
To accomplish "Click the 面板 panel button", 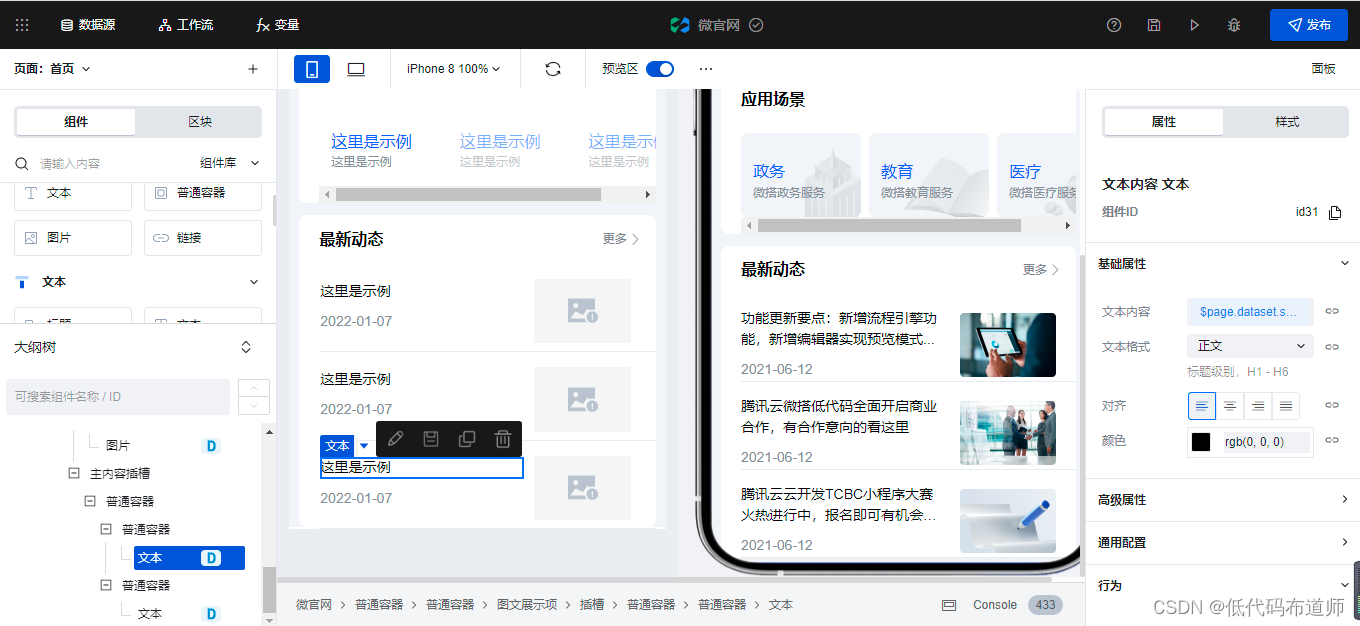I will pyautogui.click(x=1323, y=69).
